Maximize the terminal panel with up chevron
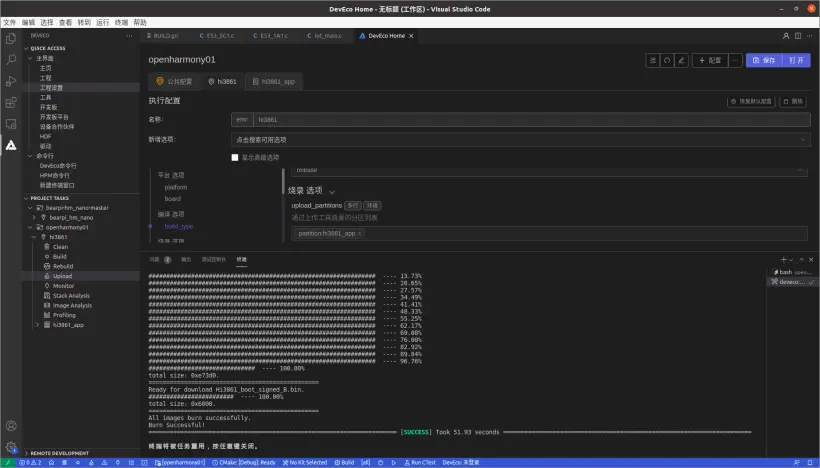 pyautogui.click(x=801, y=259)
